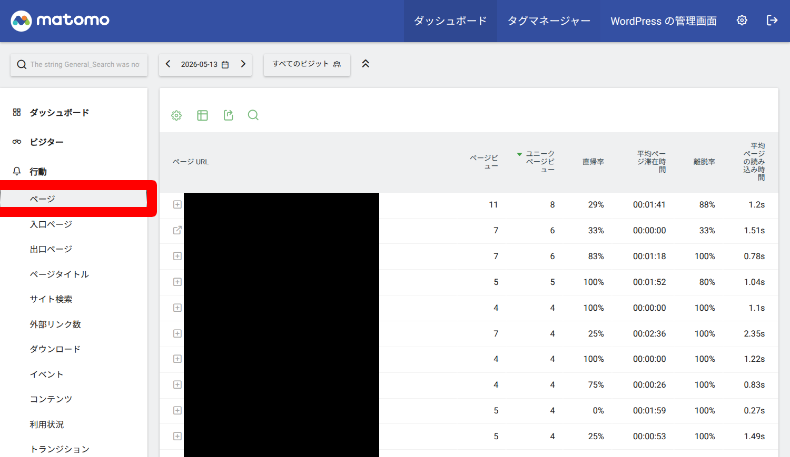790x457 pixels.
Task: Select 利用状況 in the sidebar
Action: pos(47,424)
